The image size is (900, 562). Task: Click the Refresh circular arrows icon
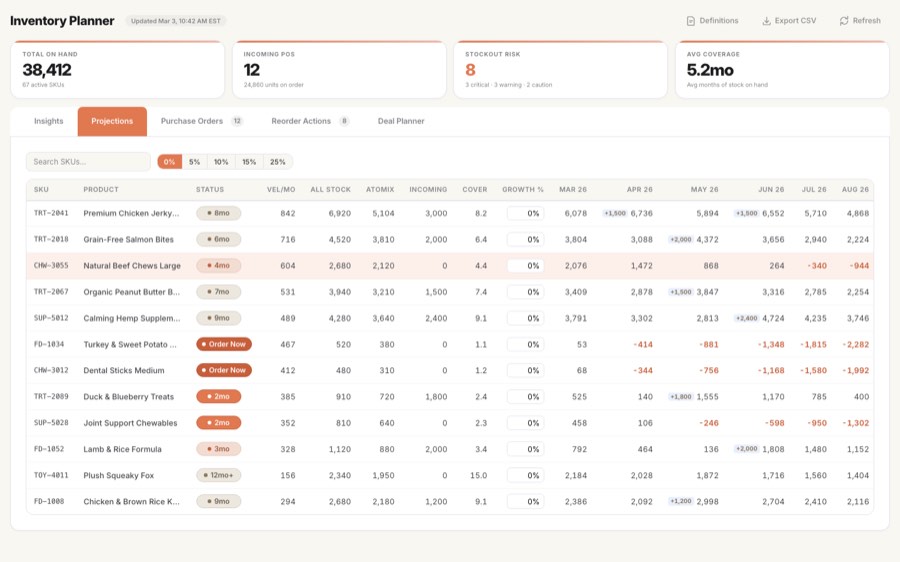[844, 21]
